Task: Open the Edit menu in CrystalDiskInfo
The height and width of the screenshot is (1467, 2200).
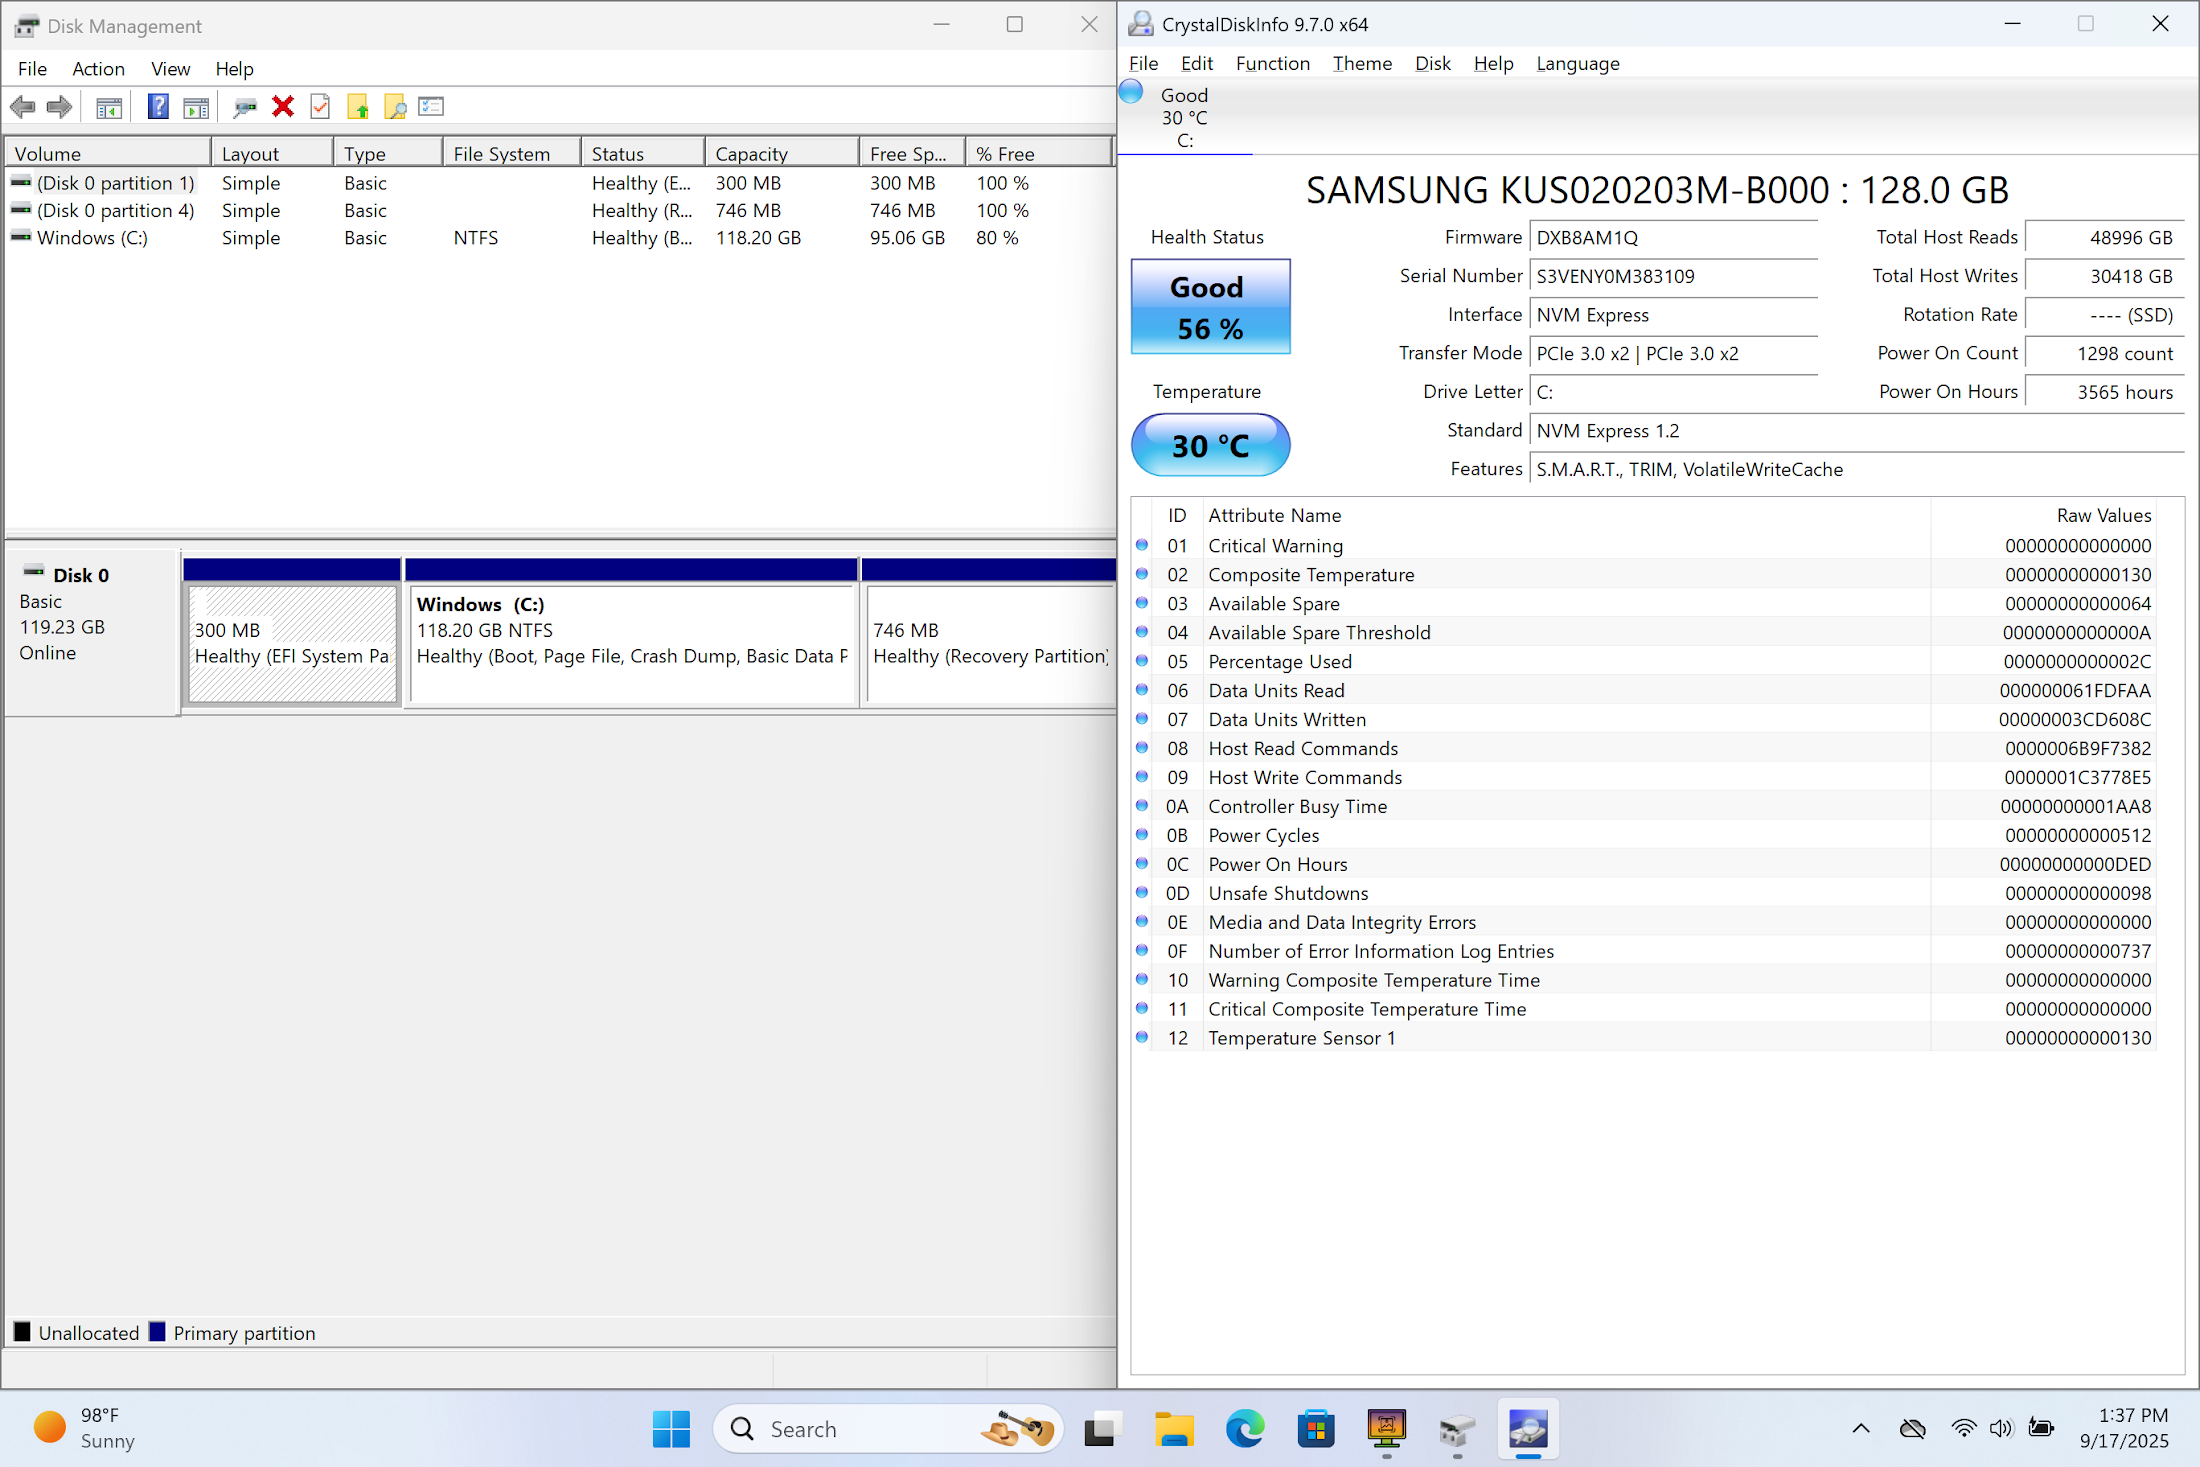Action: [x=1196, y=63]
